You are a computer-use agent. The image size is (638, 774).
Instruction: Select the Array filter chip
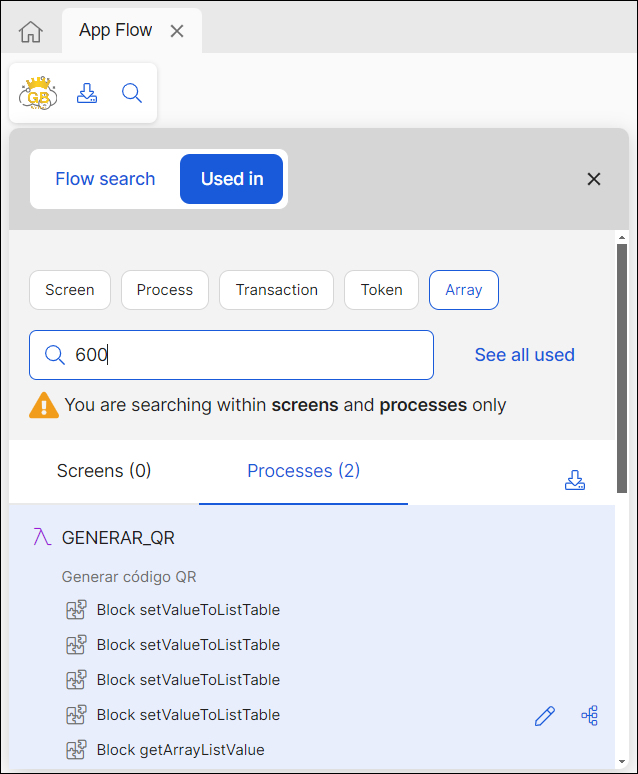(463, 290)
